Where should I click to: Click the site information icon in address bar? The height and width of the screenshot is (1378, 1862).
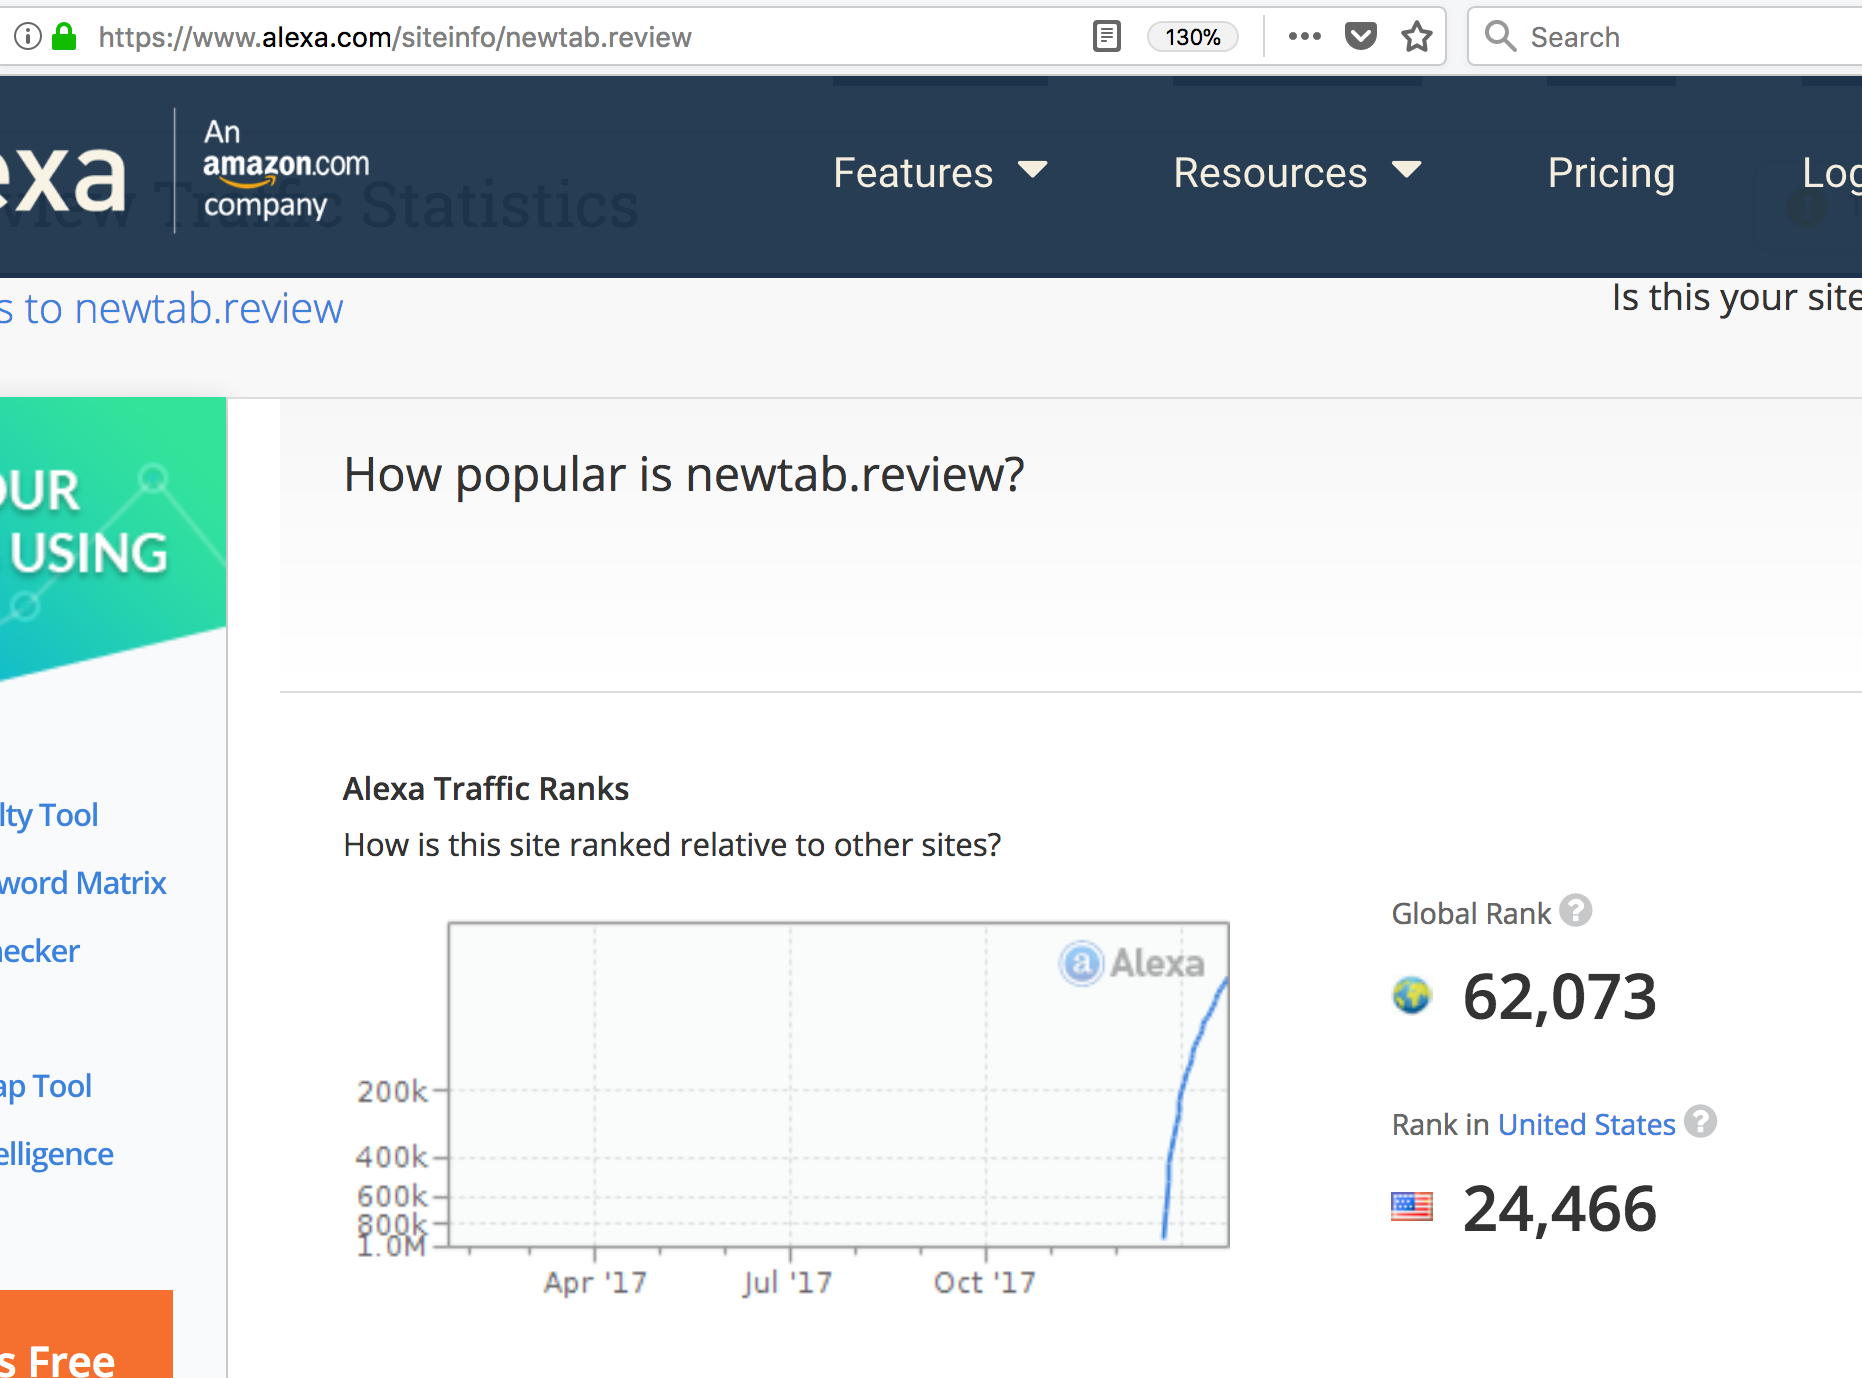point(28,37)
